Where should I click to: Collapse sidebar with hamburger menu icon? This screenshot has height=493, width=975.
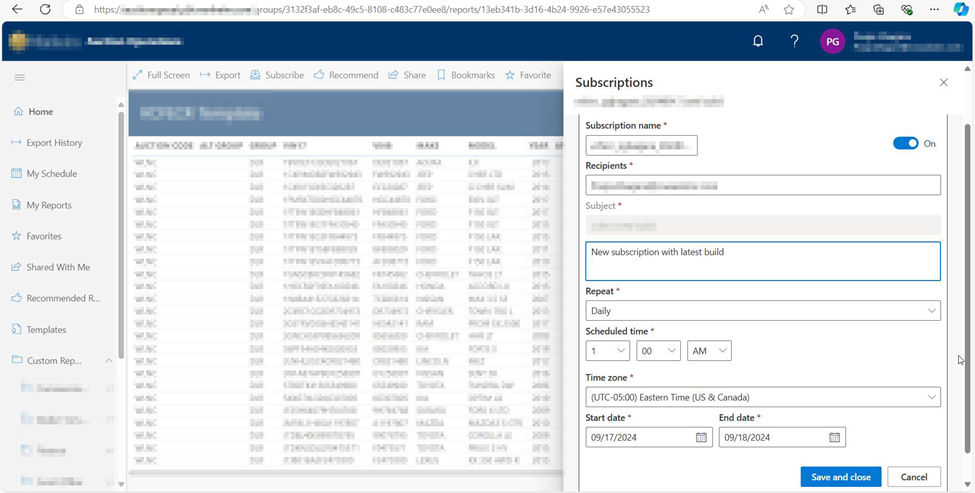tap(20, 77)
